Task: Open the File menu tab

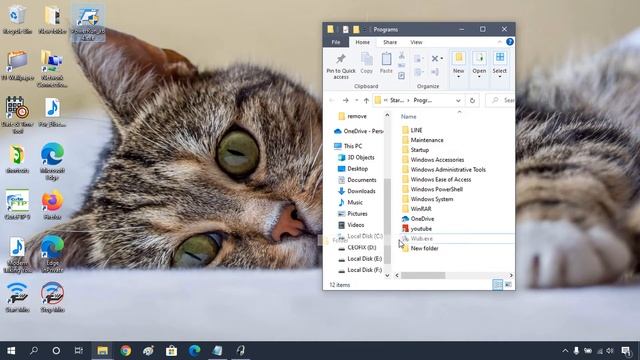Action: click(x=336, y=42)
